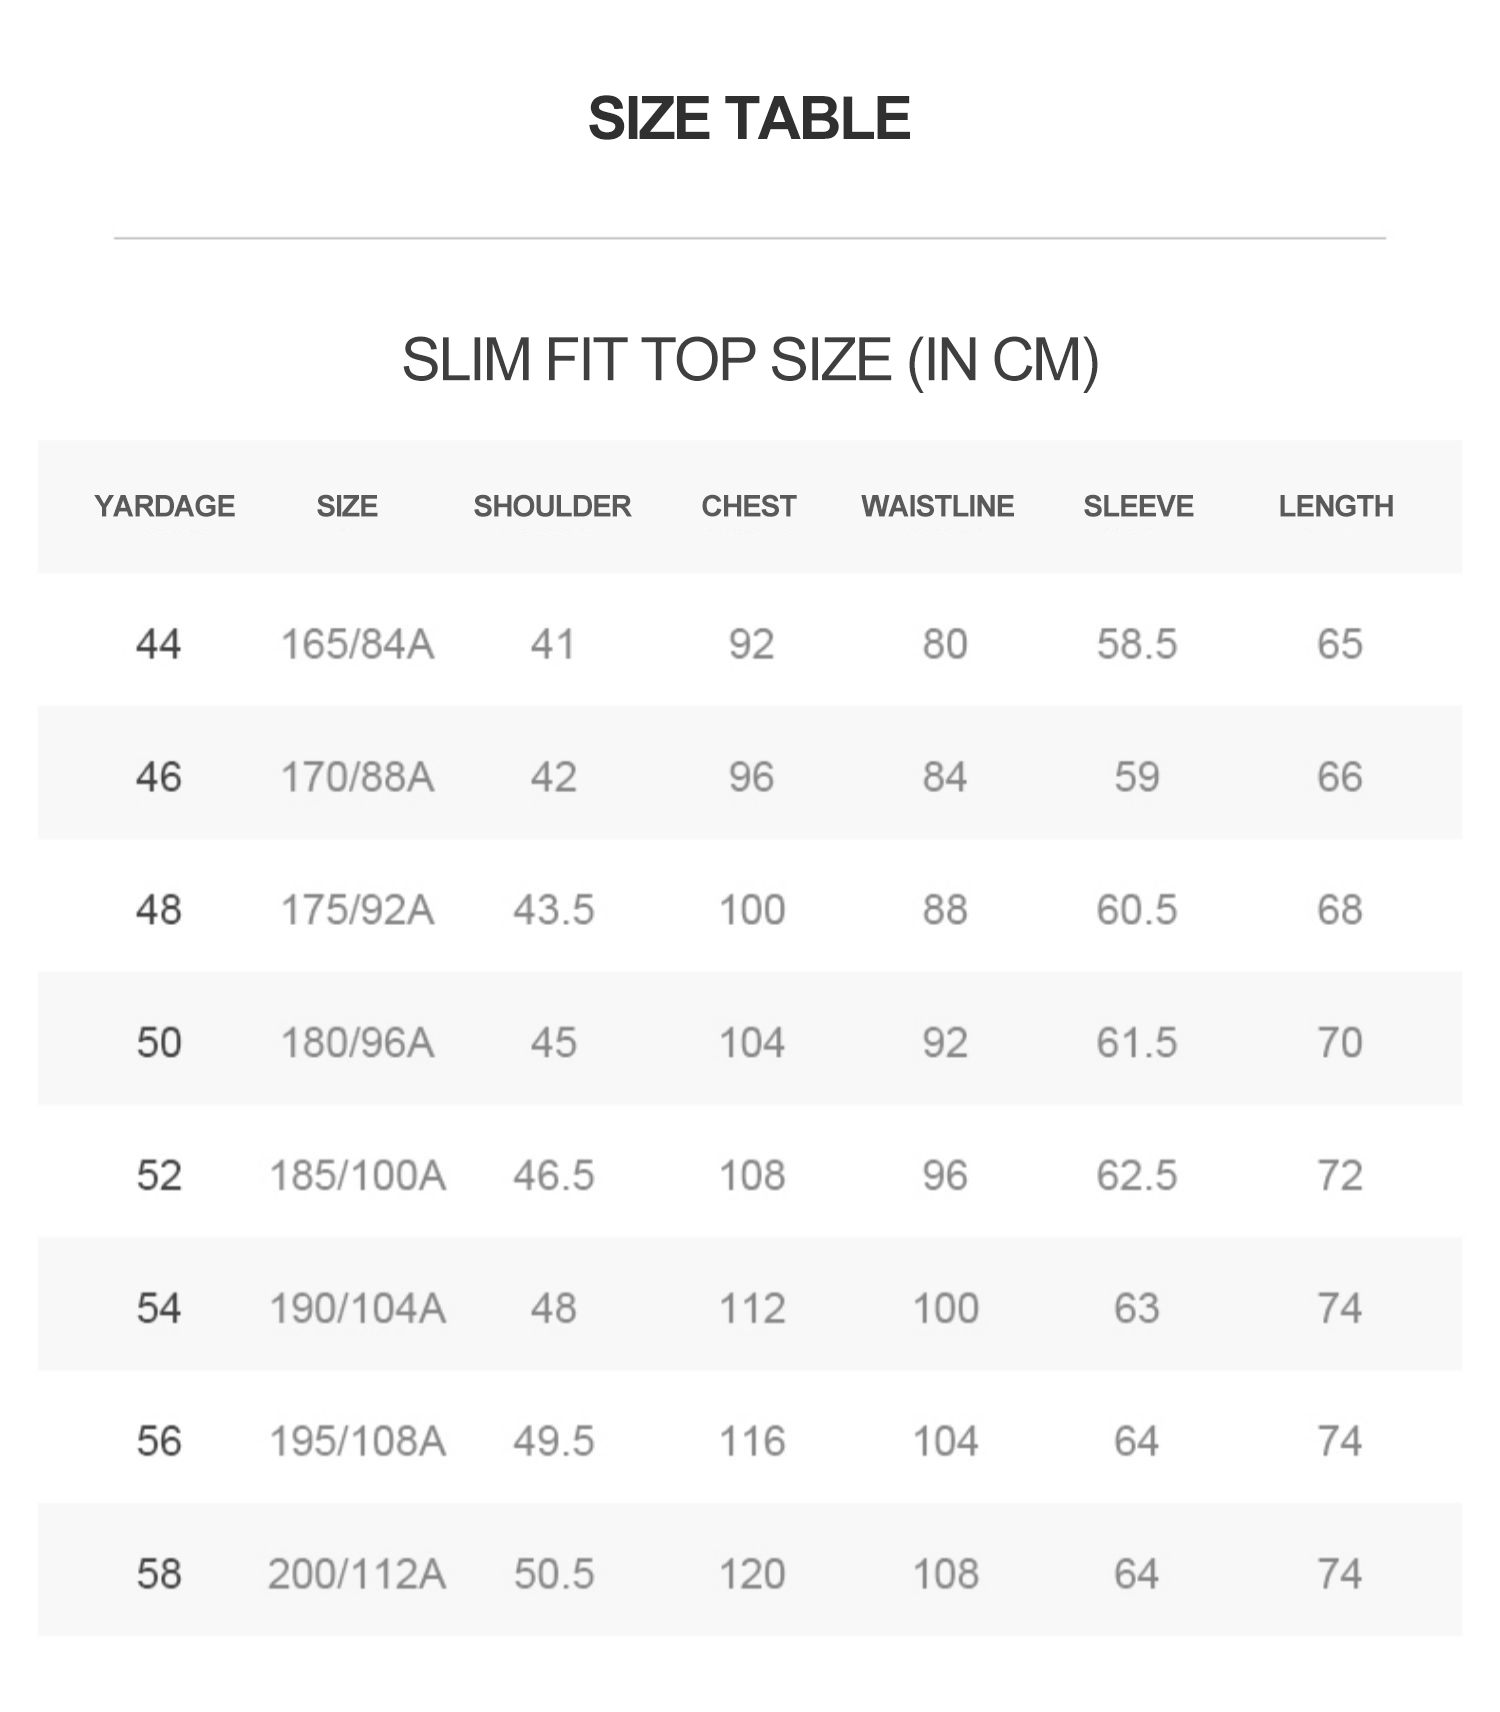Click the SHOULDER column header
1500x1712 pixels.
[552, 506]
